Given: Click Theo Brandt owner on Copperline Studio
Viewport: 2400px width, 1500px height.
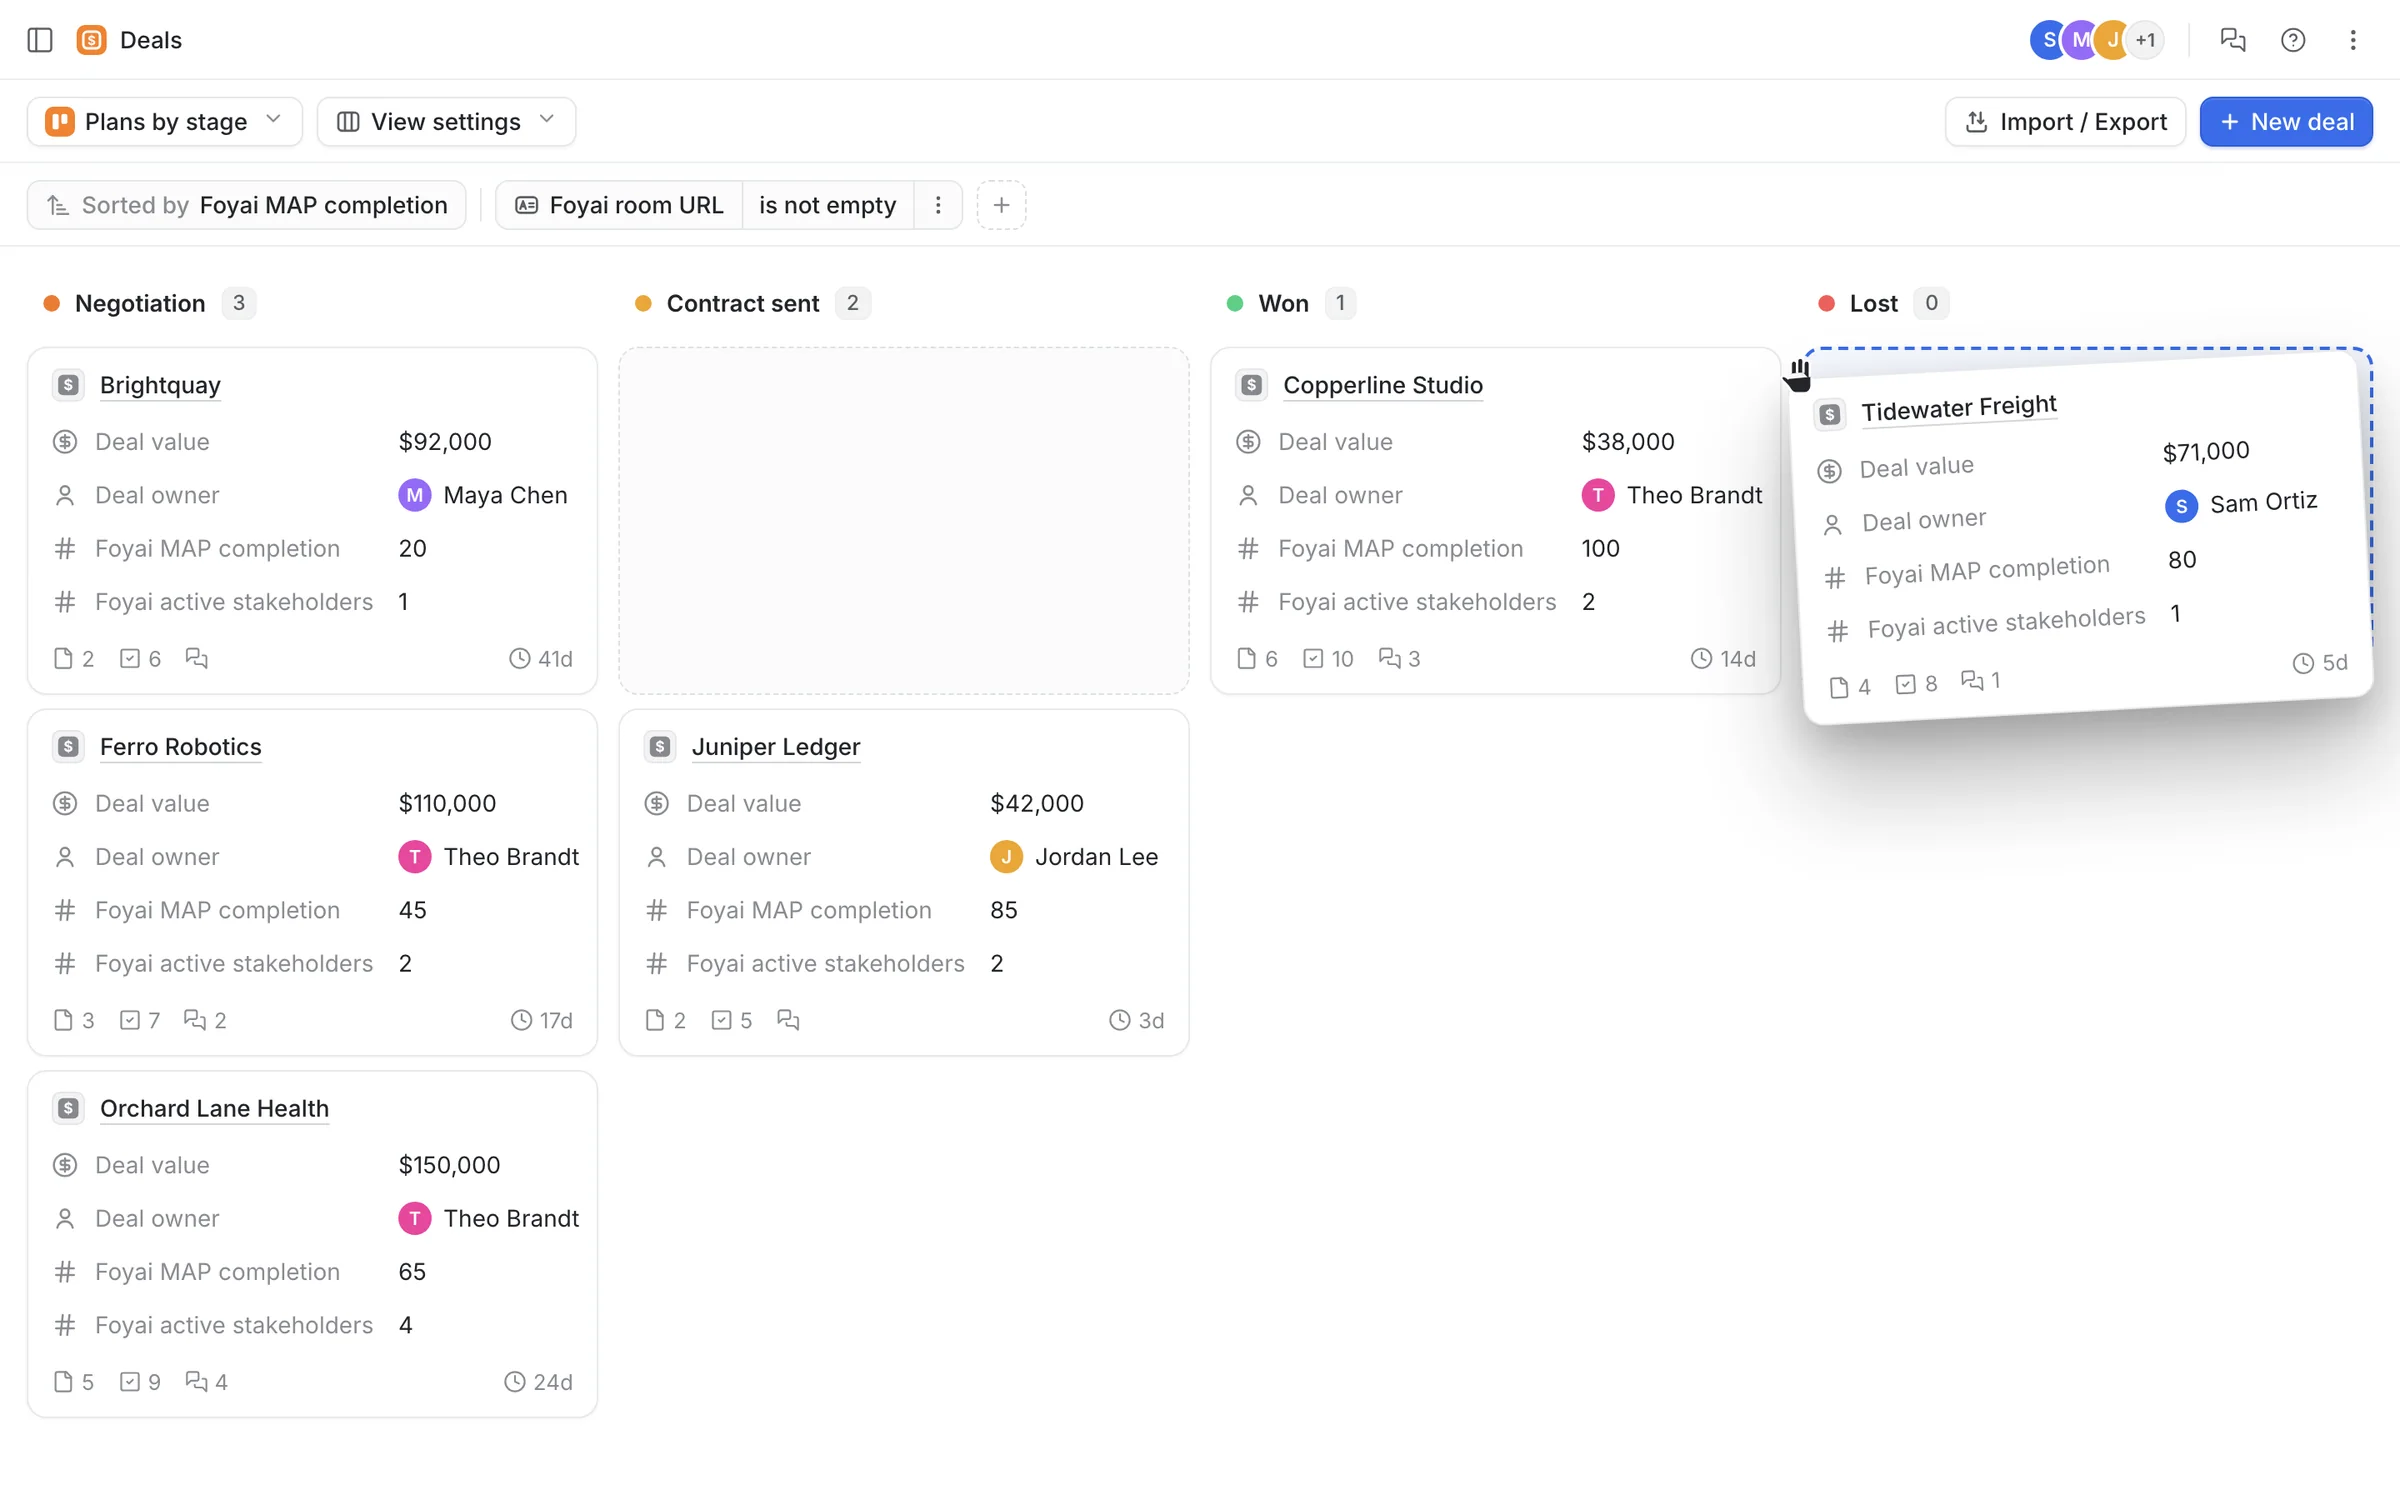Looking at the screenshot, I should 1671,495.
